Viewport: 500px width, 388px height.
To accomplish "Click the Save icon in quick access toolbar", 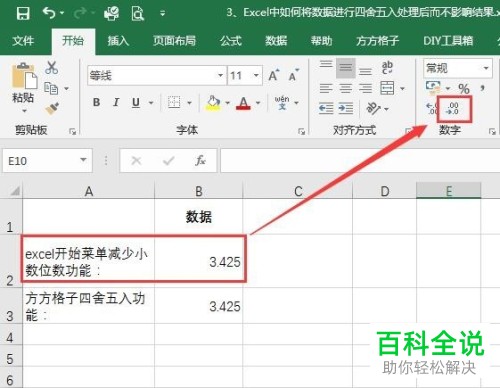I will 23,14.
